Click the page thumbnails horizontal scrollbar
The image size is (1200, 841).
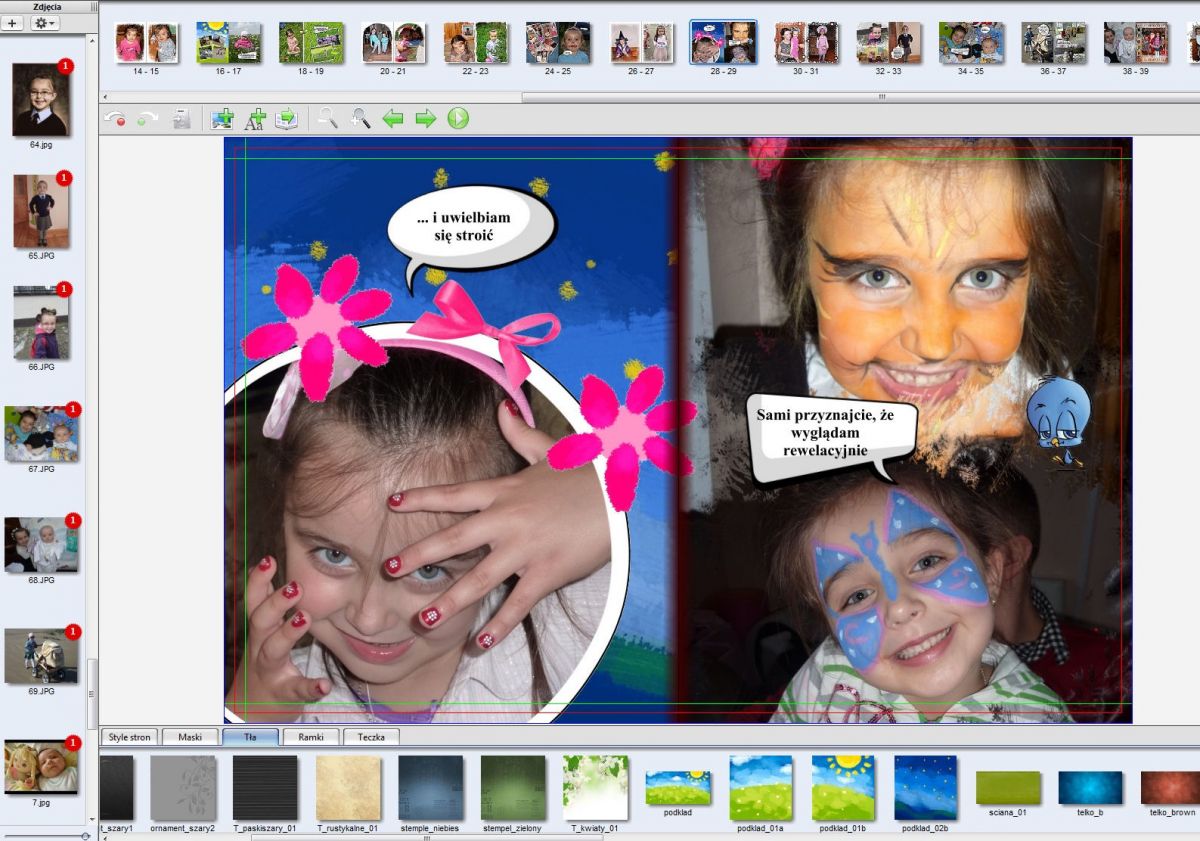click(860, 97)
